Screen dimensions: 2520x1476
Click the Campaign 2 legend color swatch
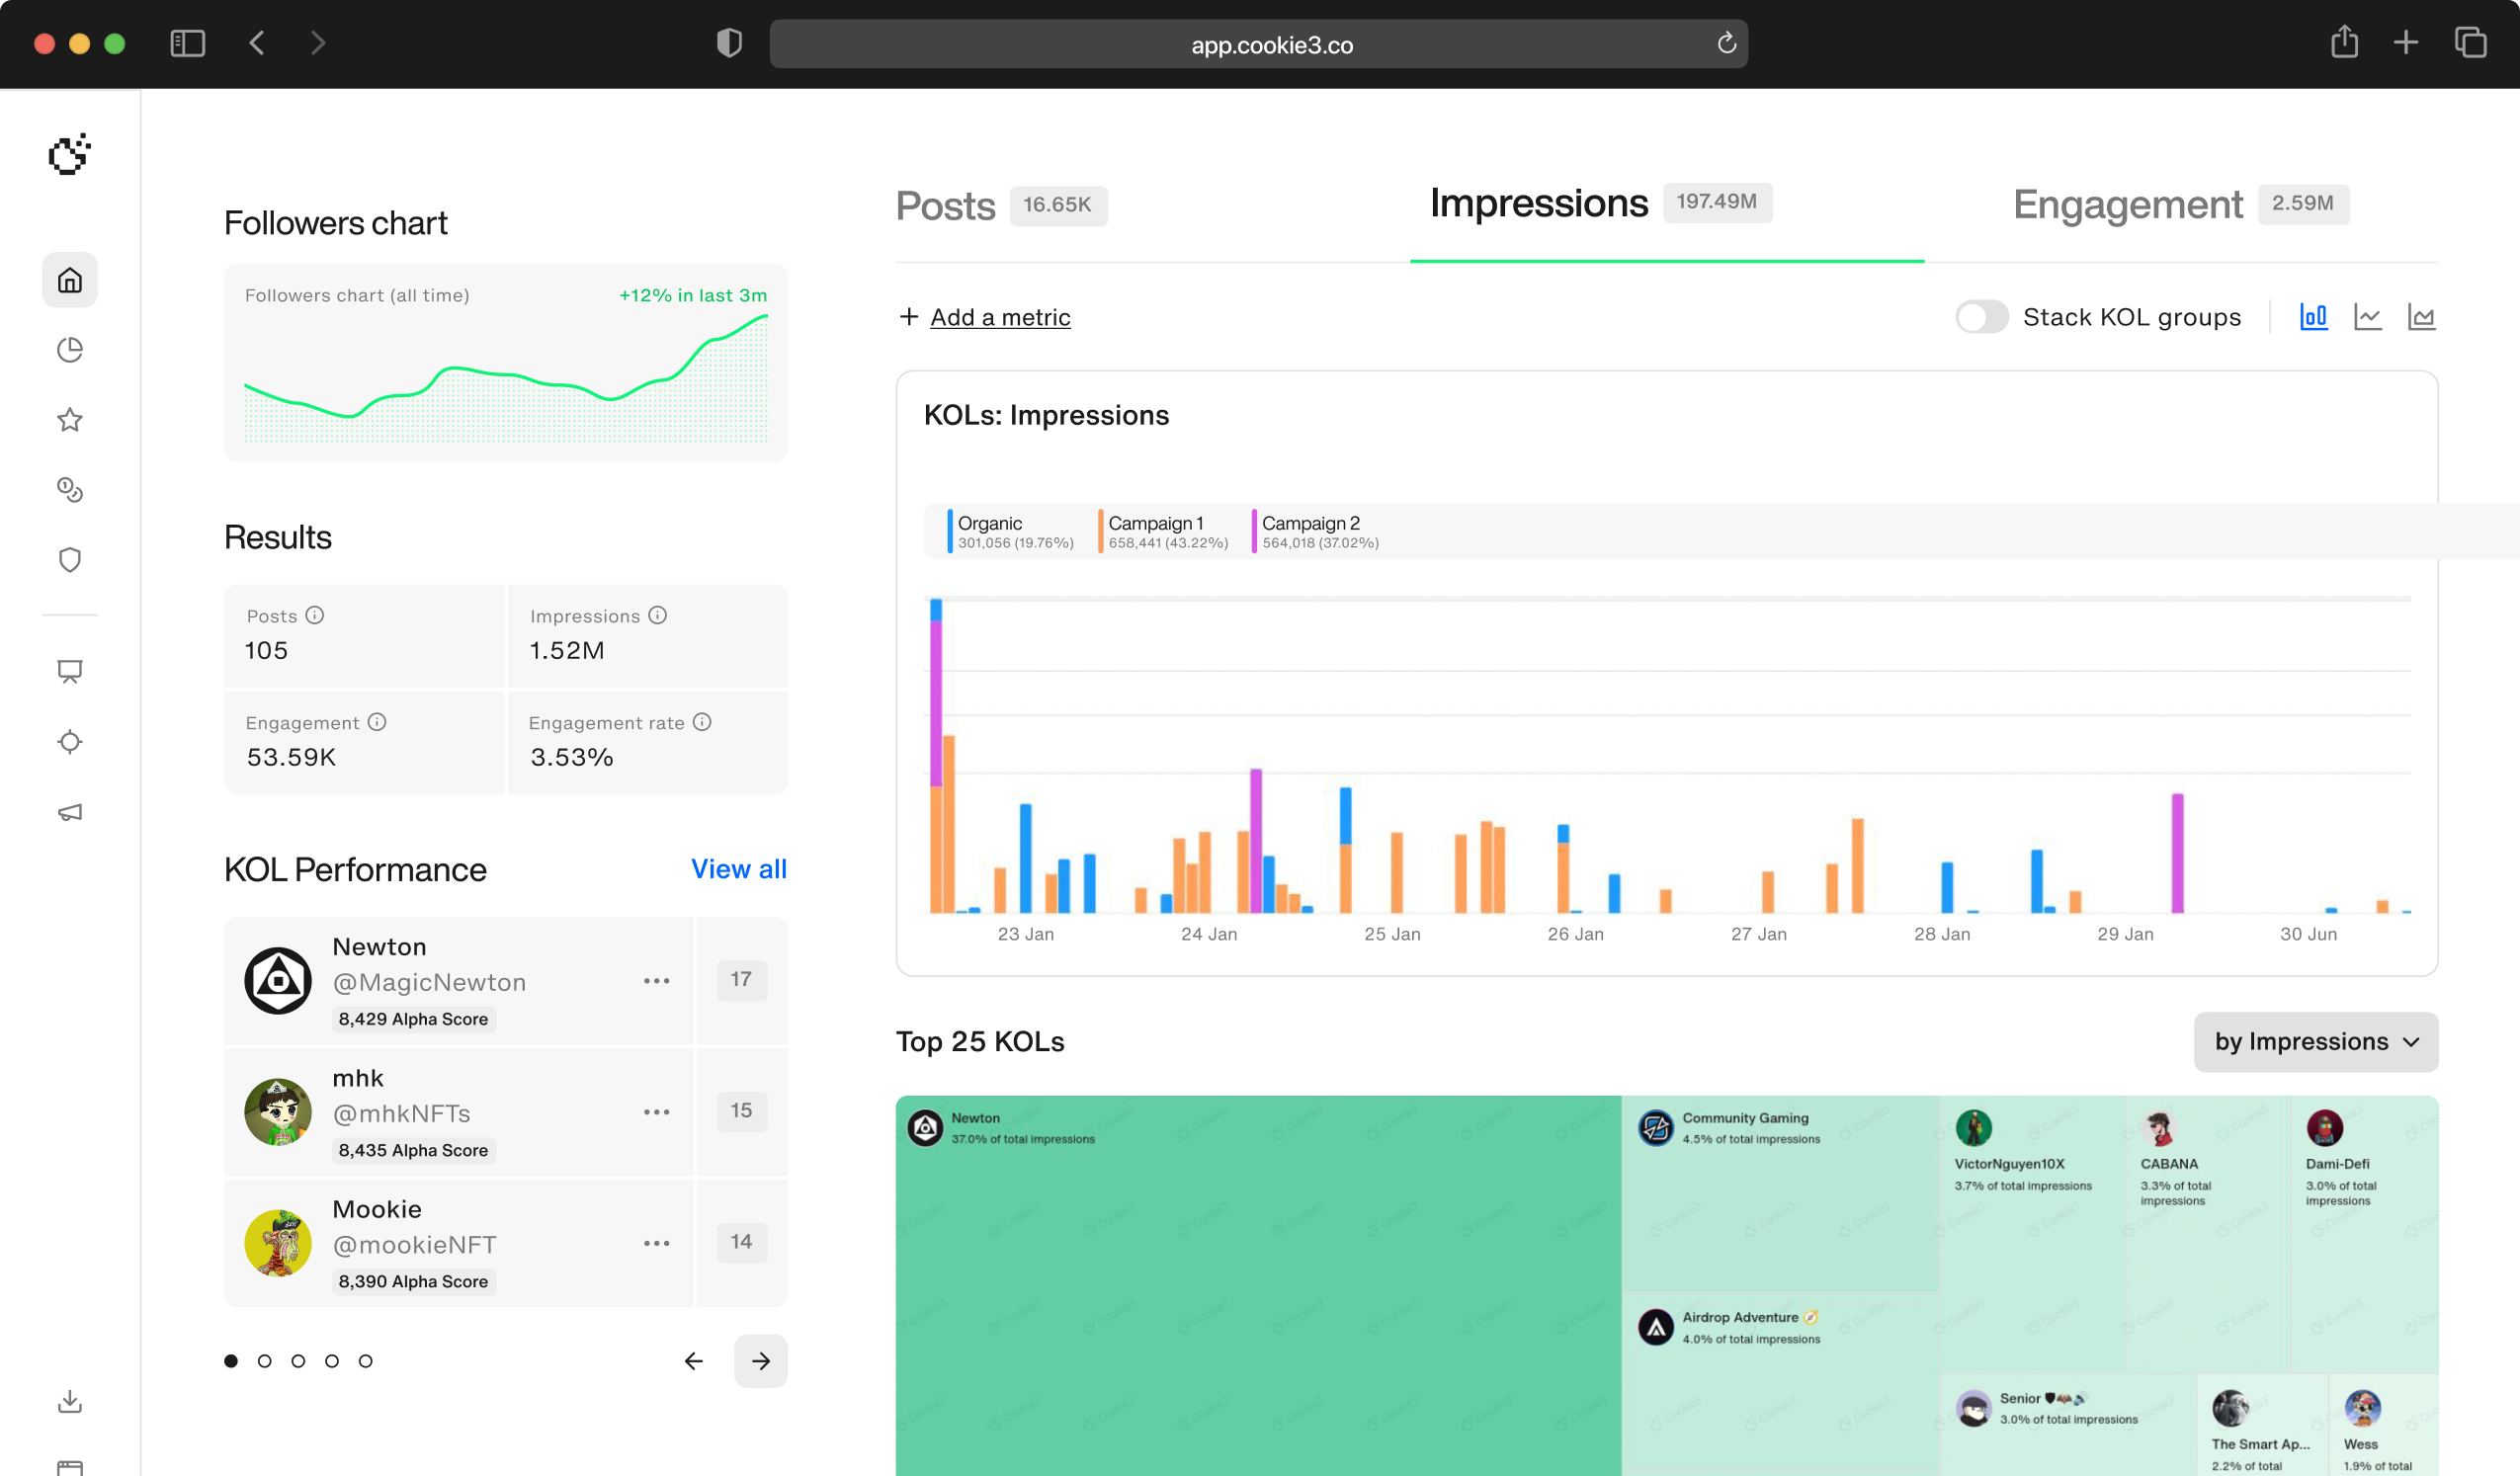click(x=1254, y=531)
